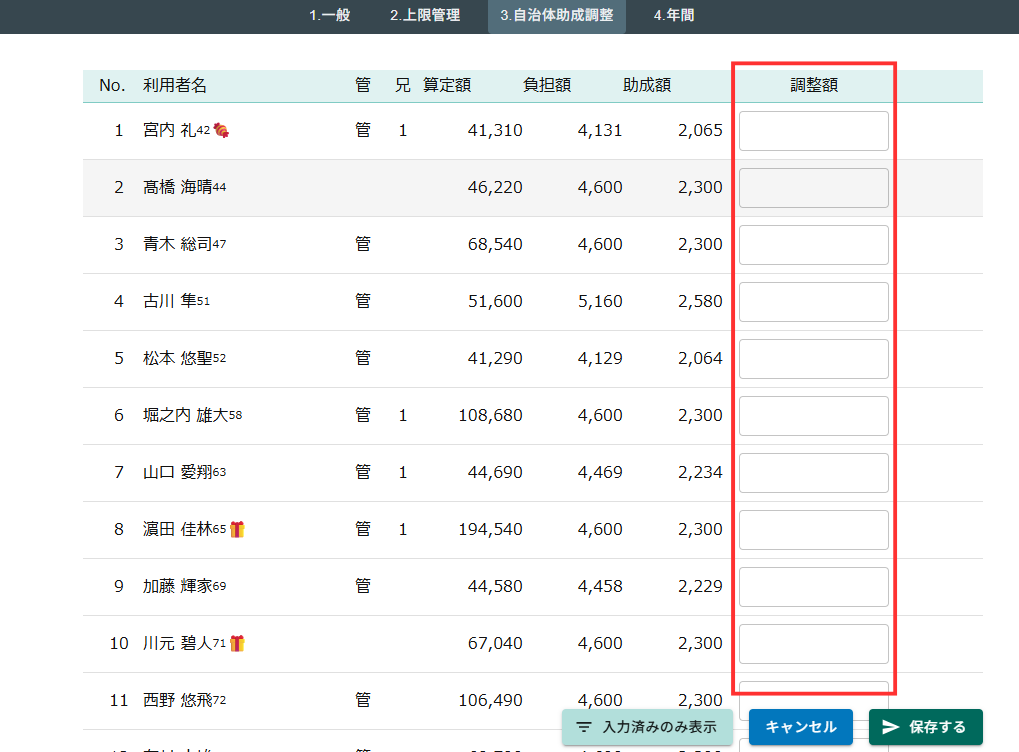The width and height of the screenshot is (1019, 752).
Task: Select the 調整額 box for 加藤 輝家
Action: (813, 587)
